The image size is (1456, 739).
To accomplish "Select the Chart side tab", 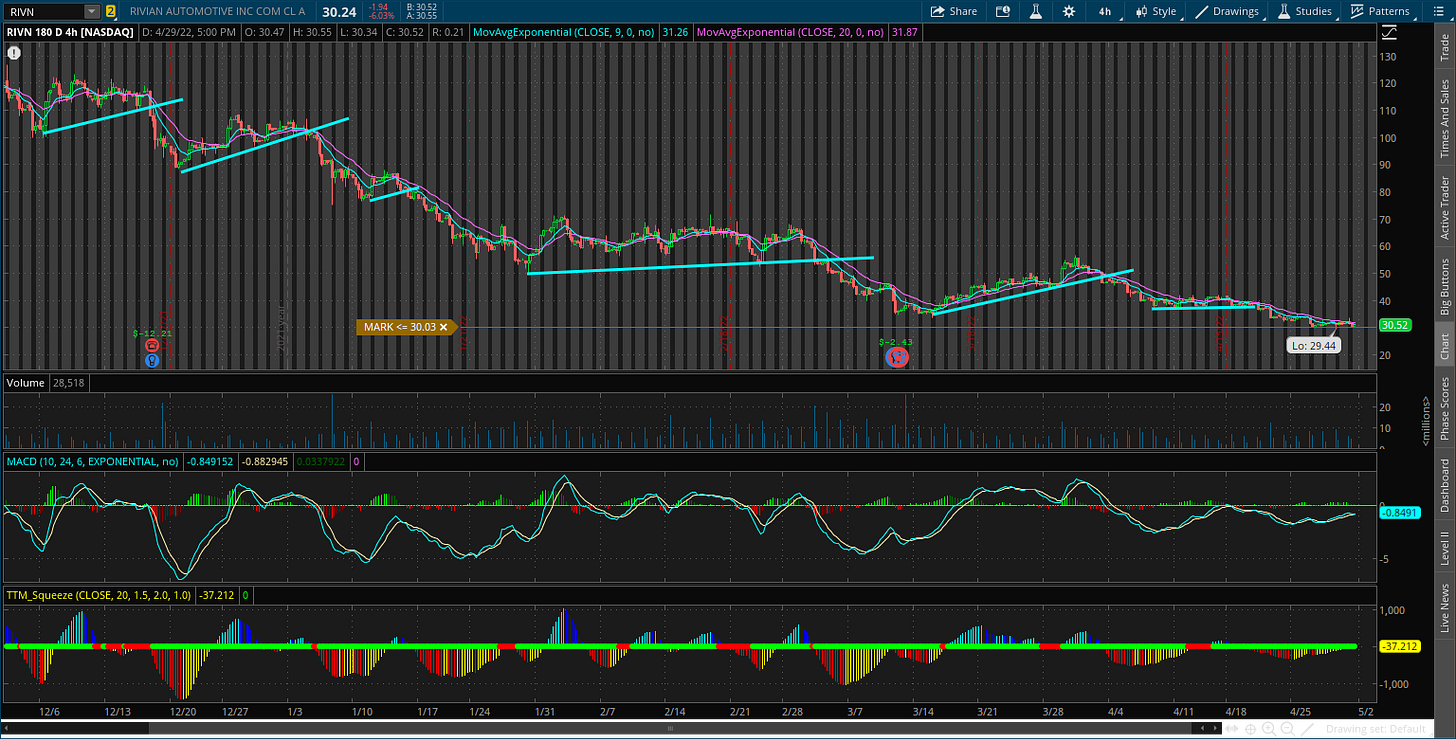I will click(x=1444, y=346).
